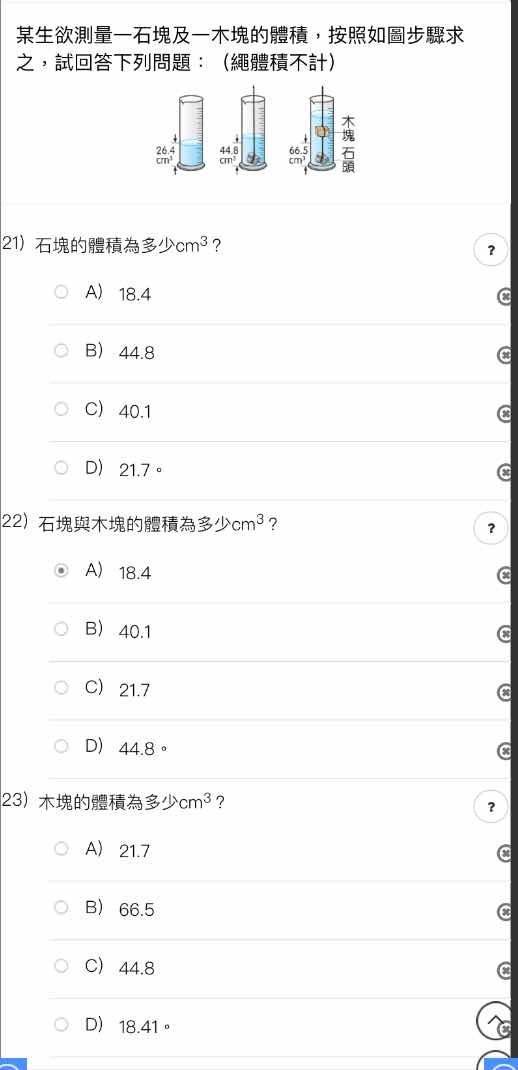The height and width of the screenshot is (1070, 518).
Task: Open the help icon for question 21
Action: pos(491,250)
